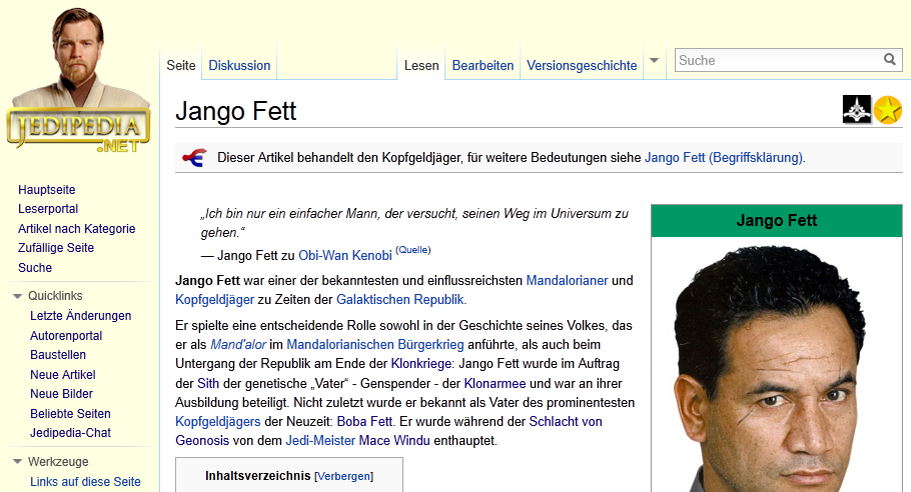Open the Versionsgeschichte tab
The image size is (911, 492).
click(x=582, y=66)
